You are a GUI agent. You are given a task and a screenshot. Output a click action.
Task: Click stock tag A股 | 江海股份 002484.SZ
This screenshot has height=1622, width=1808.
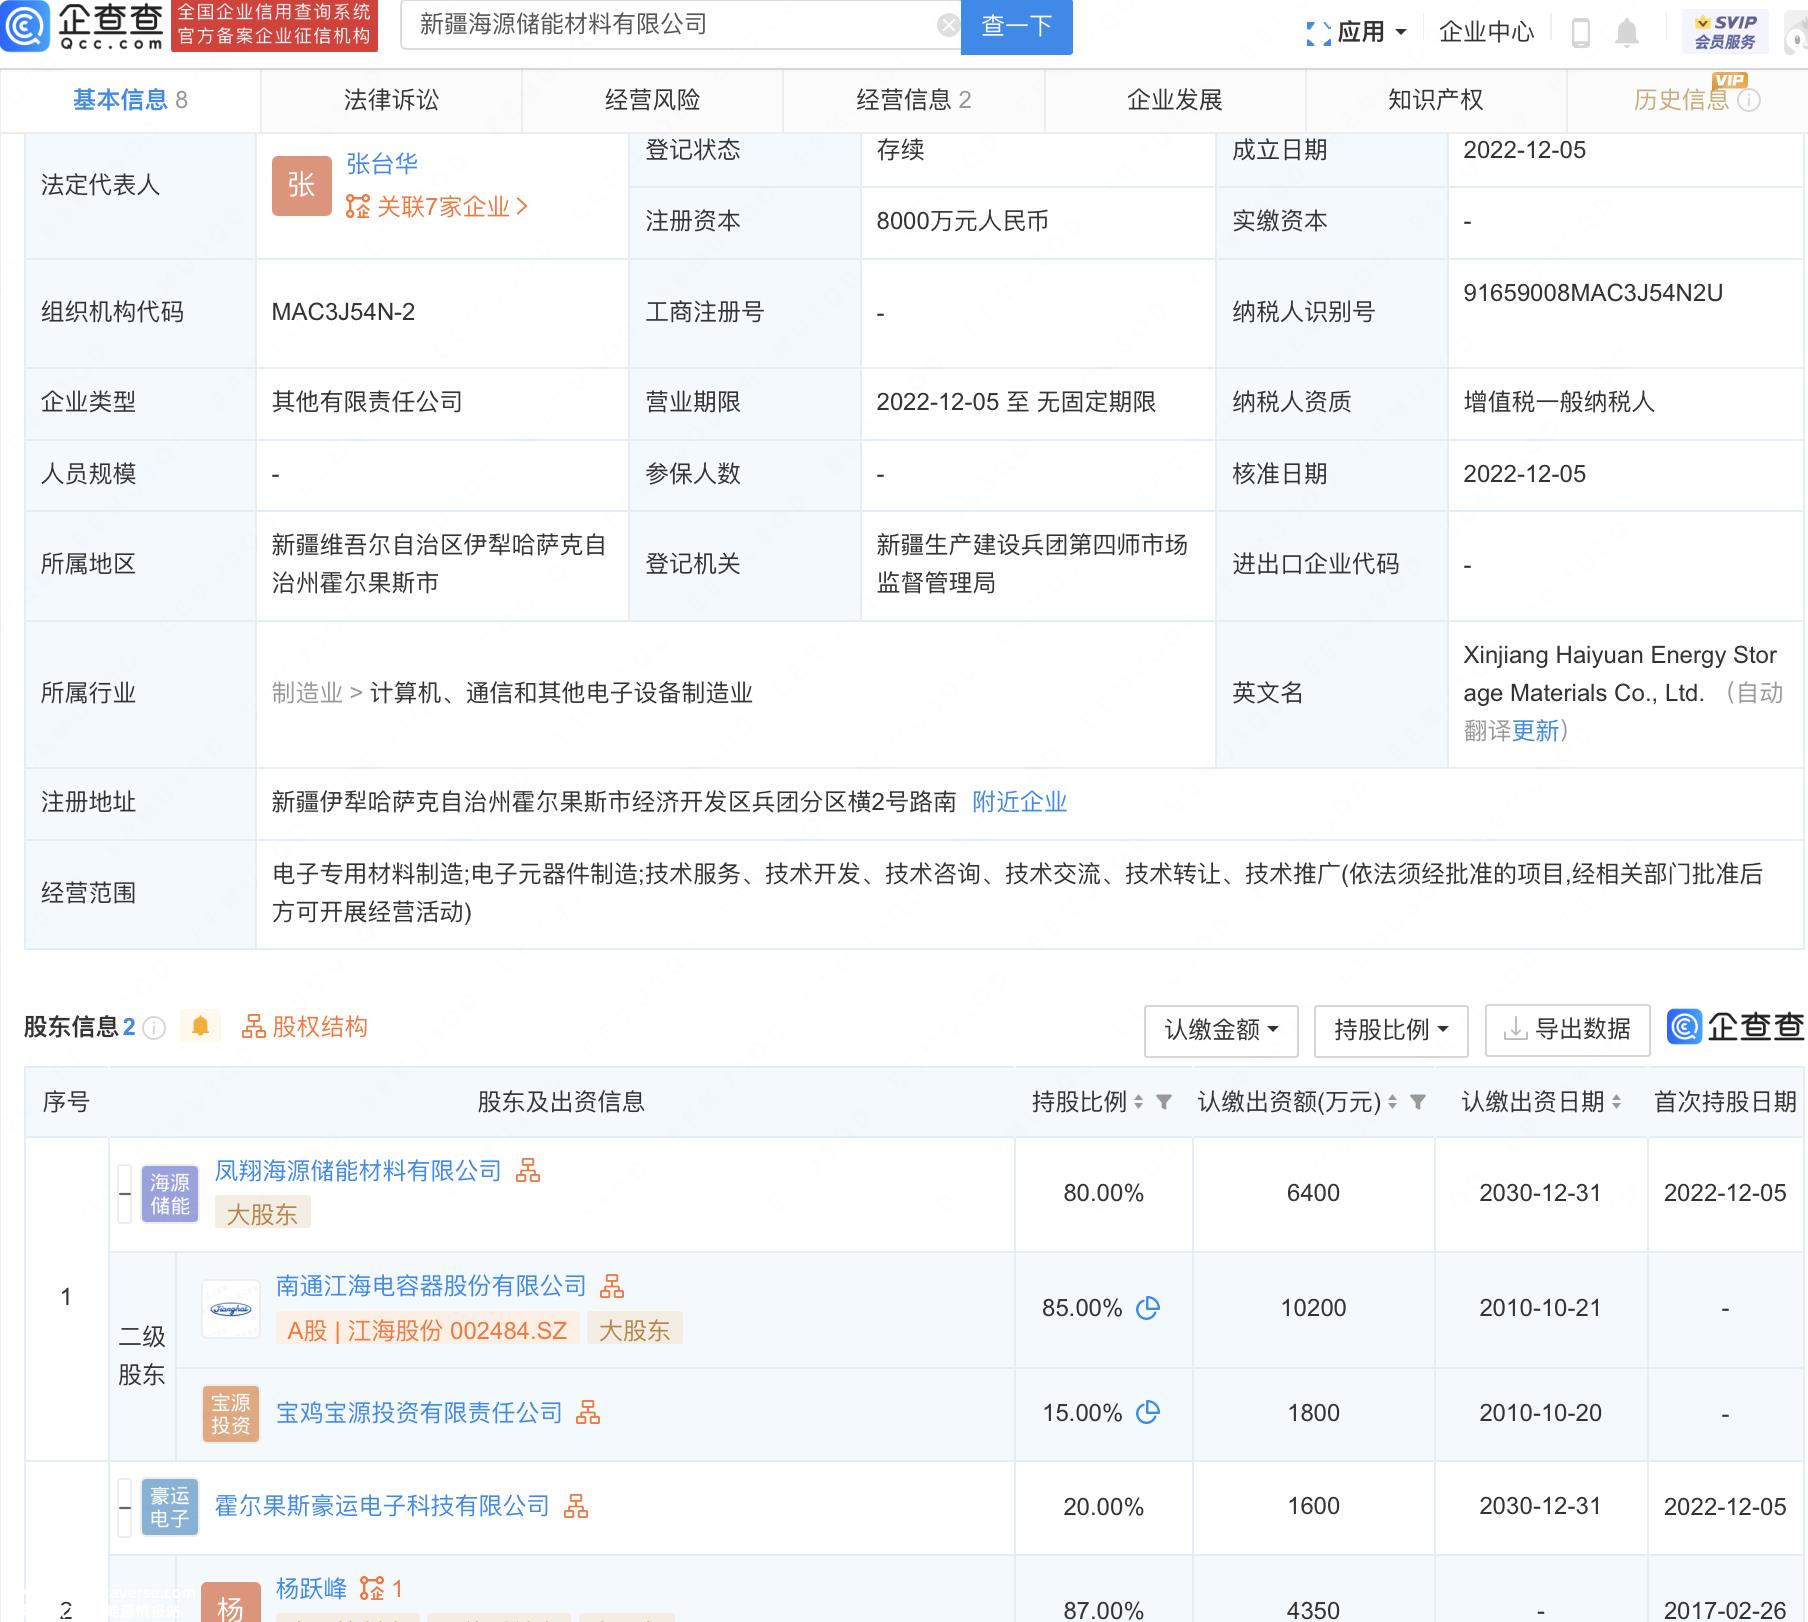point(427,1331)
